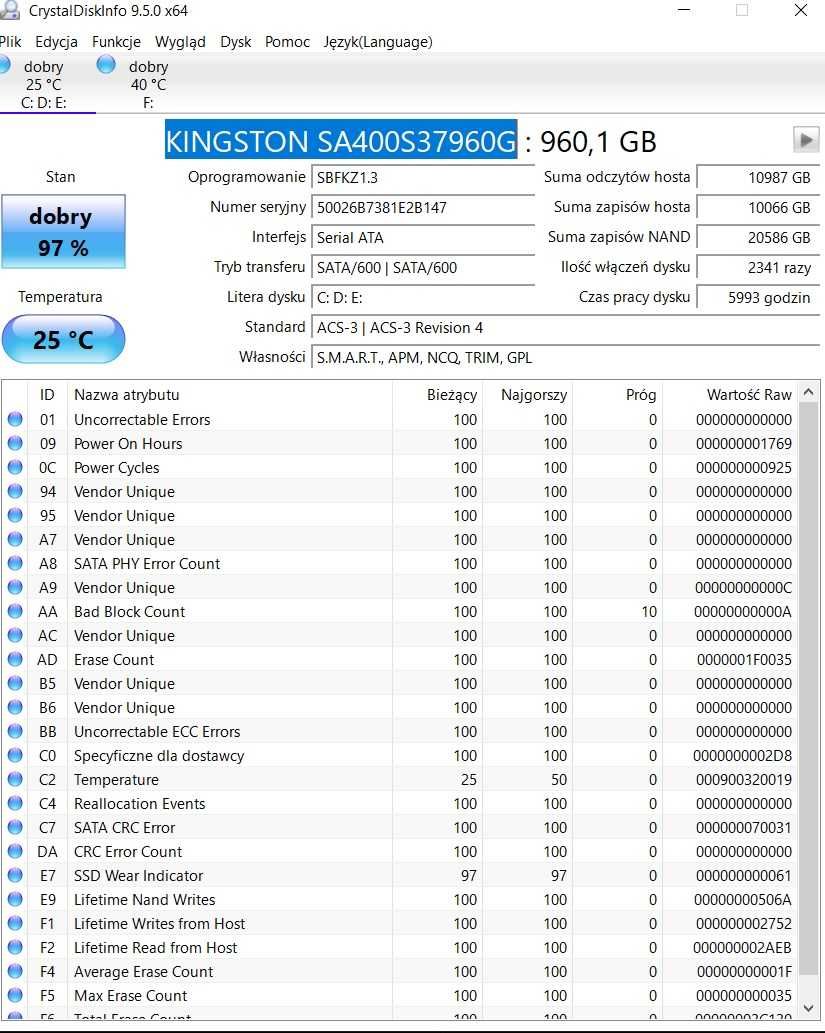Click the Litera dysku field C: D: E:
Screen dimensions: 825x1033
tap(423, 297)
